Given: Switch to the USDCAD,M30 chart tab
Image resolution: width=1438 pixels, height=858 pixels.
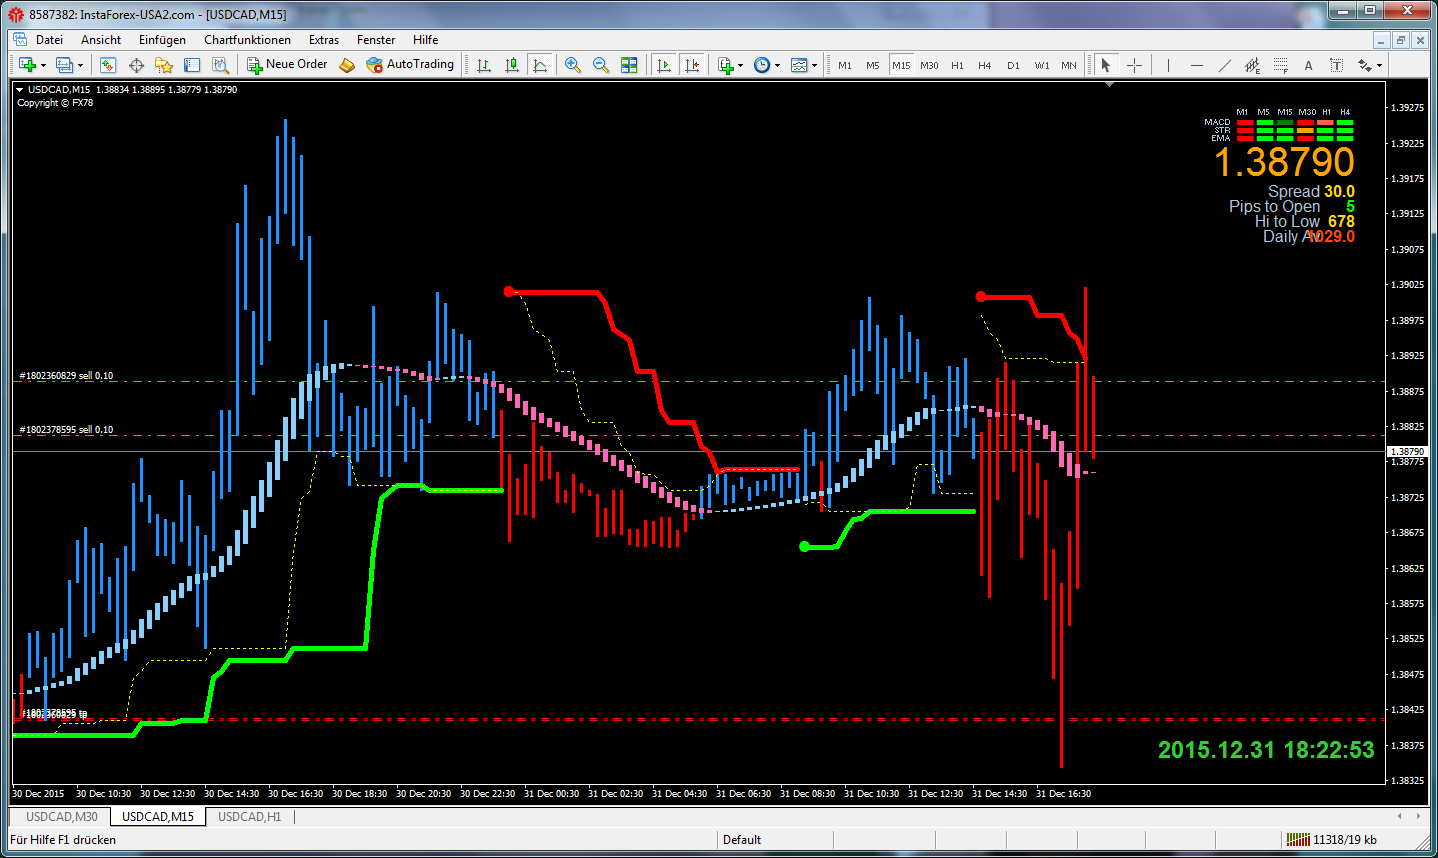Looking at the screenshot, I should click(62, 817).
